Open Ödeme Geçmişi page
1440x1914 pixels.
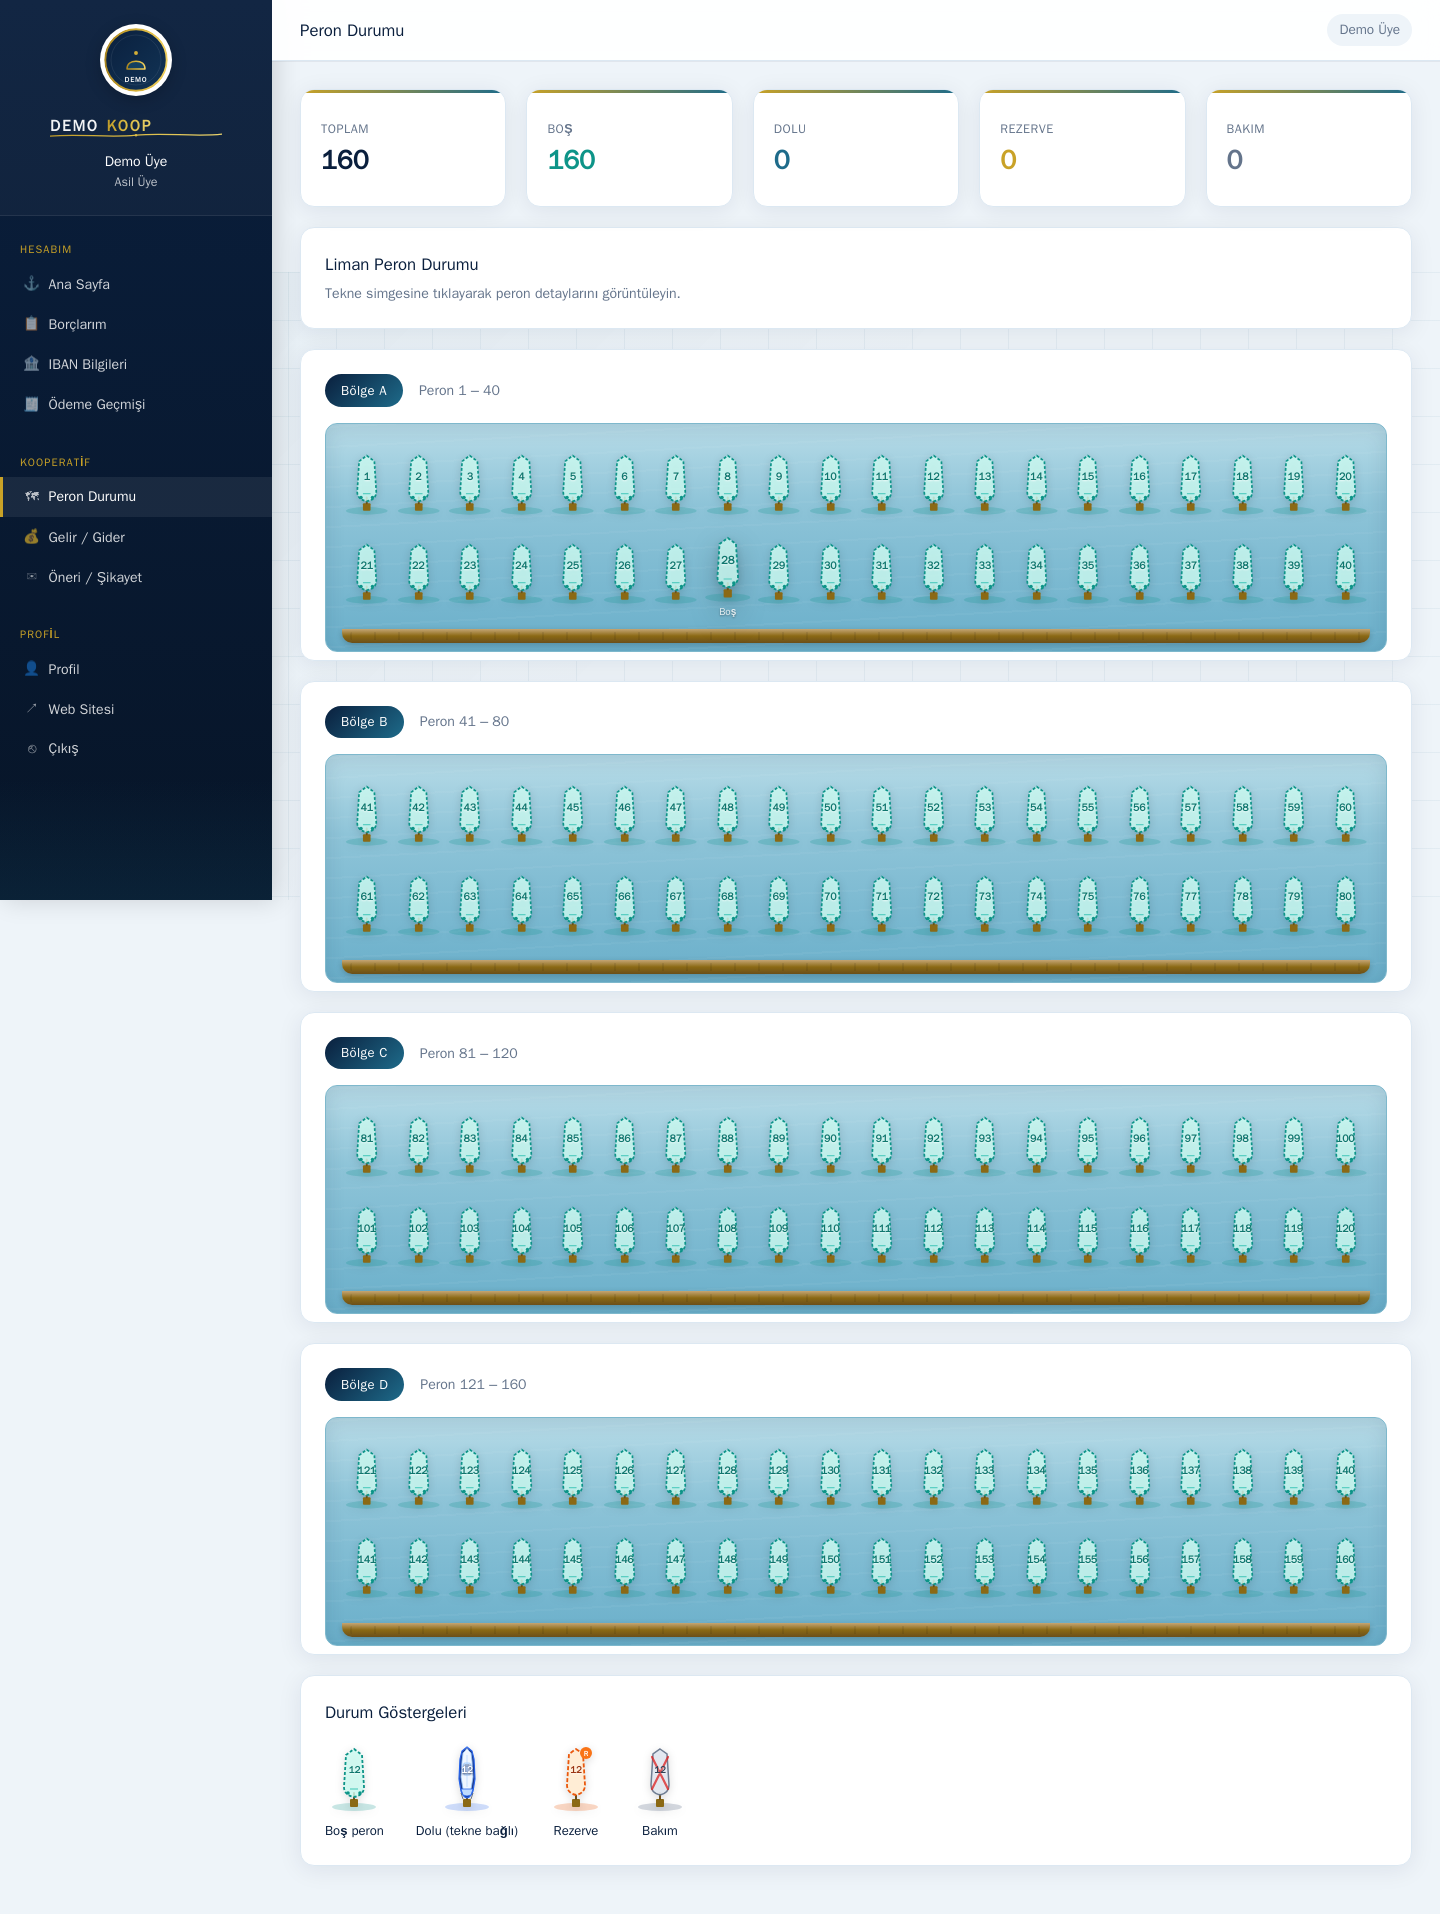(x=136, y=404)
